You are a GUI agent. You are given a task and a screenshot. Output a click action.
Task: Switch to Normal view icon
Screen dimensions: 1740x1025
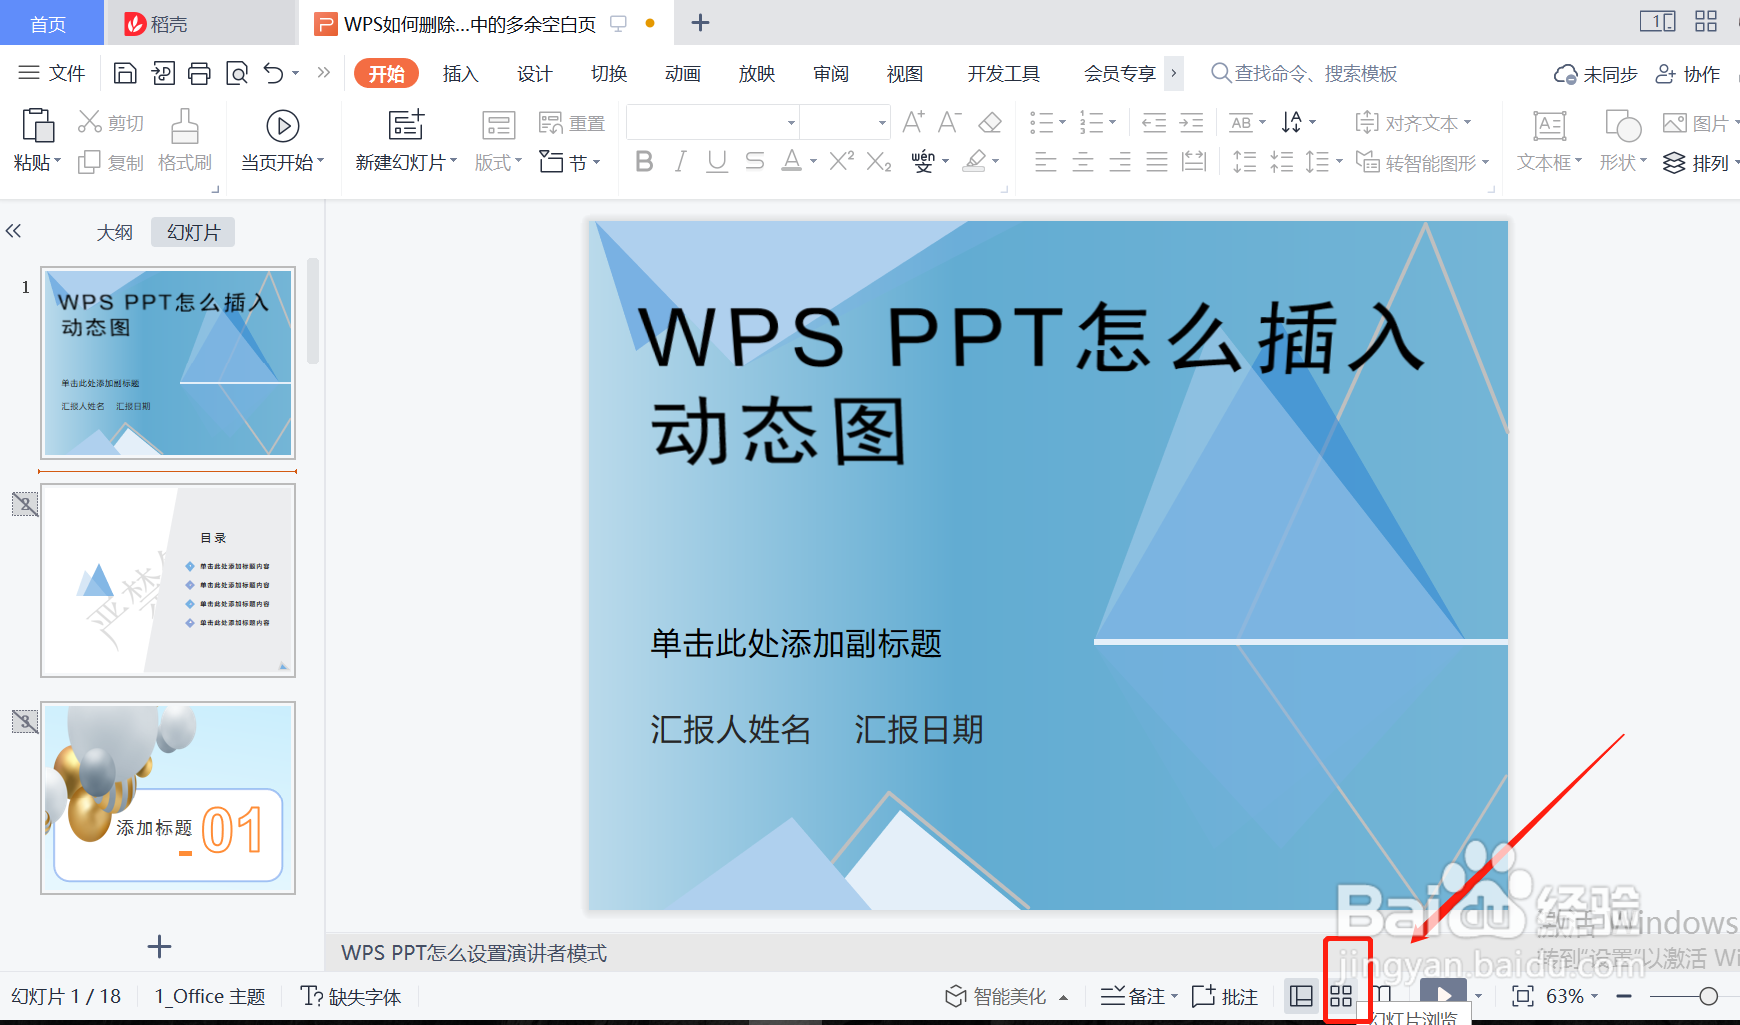click(1301, 996)
